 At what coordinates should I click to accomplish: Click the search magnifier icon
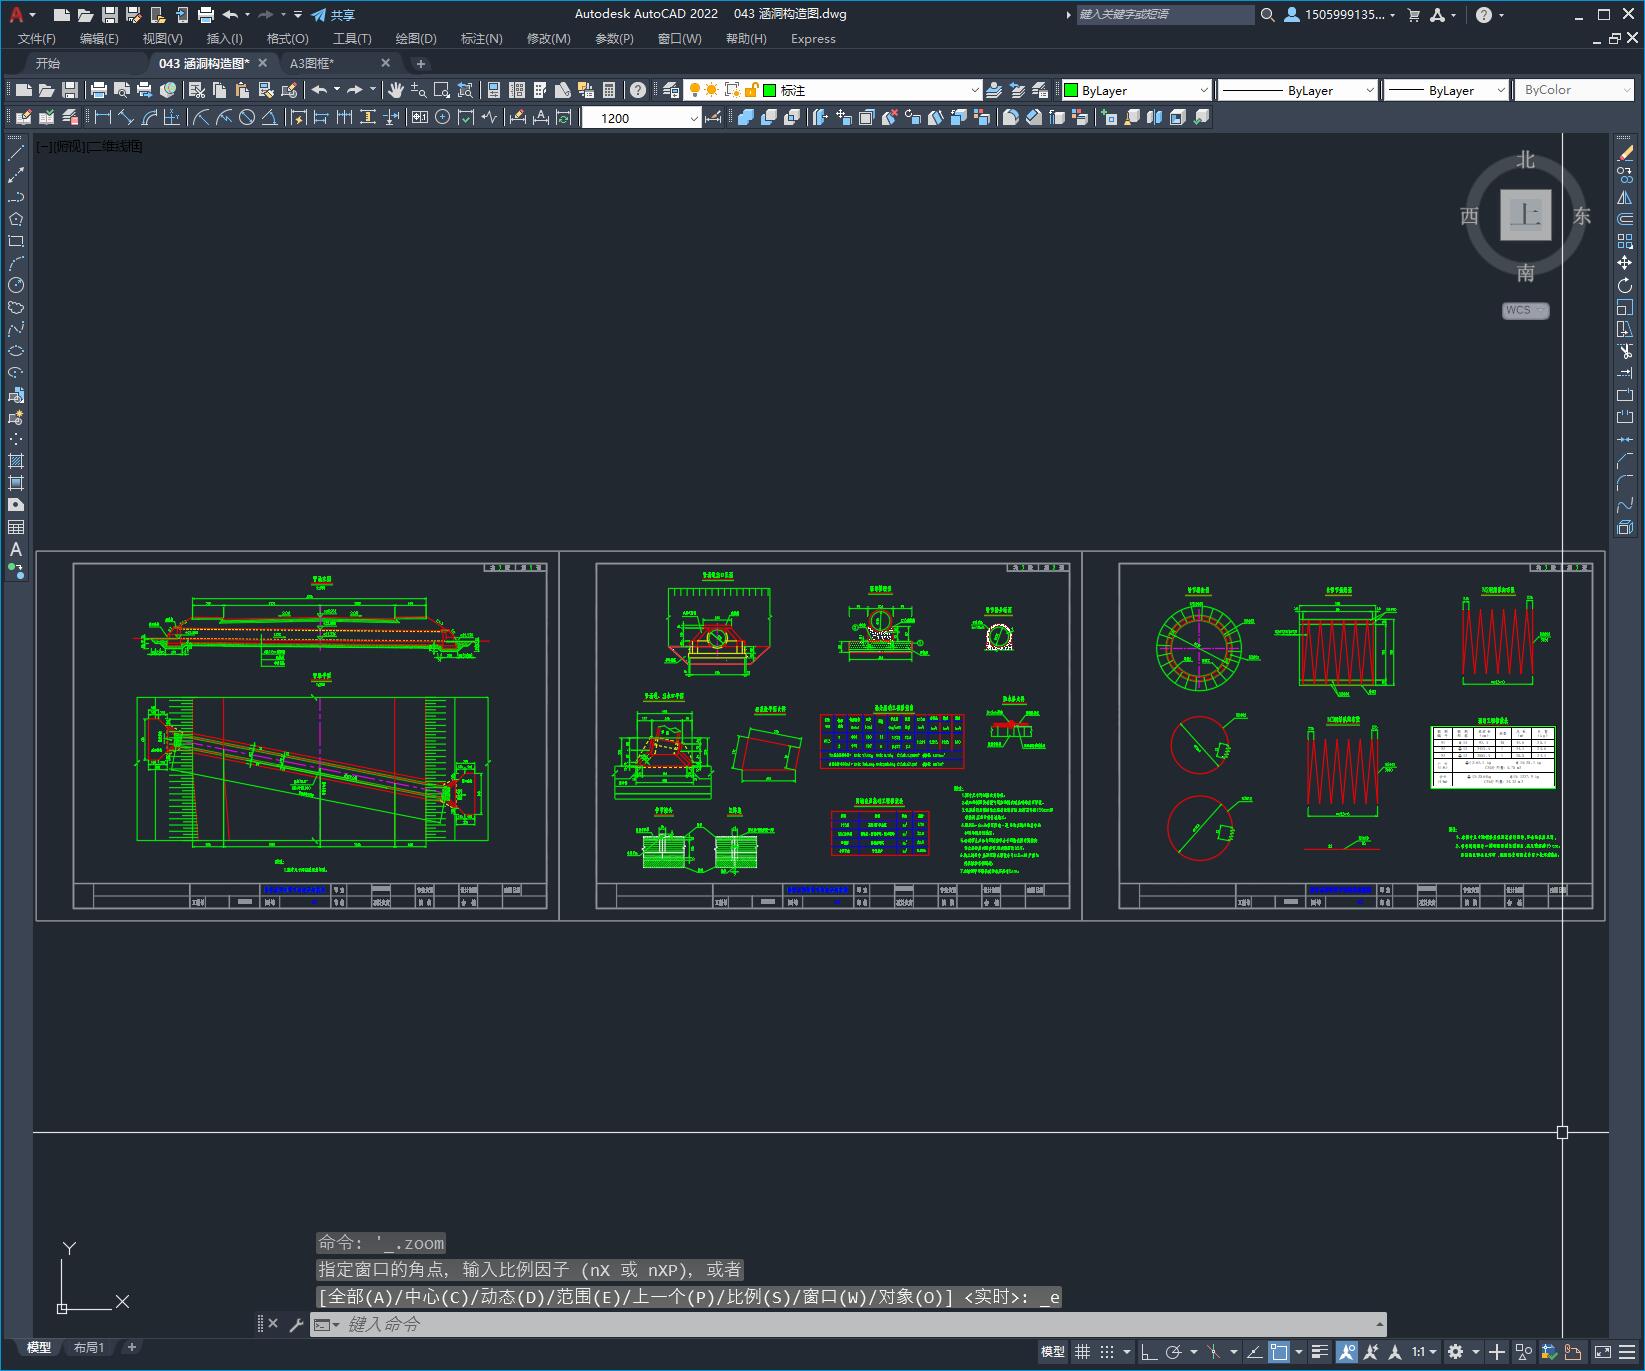[1268, 15]
